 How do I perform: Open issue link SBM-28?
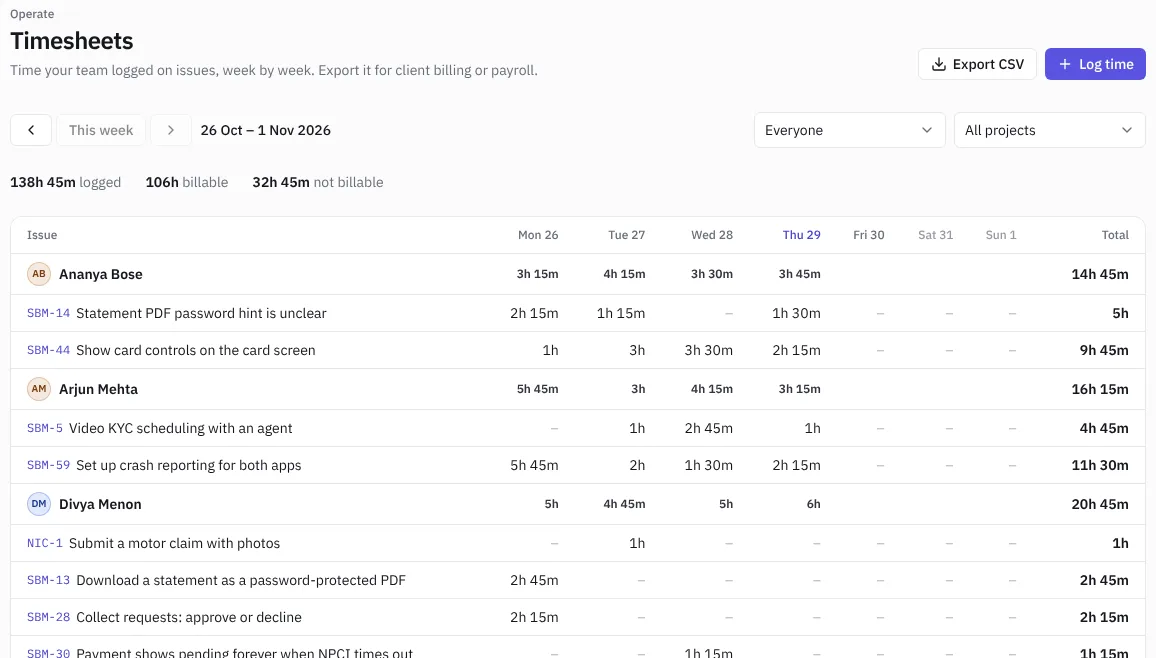pos(49,617)
